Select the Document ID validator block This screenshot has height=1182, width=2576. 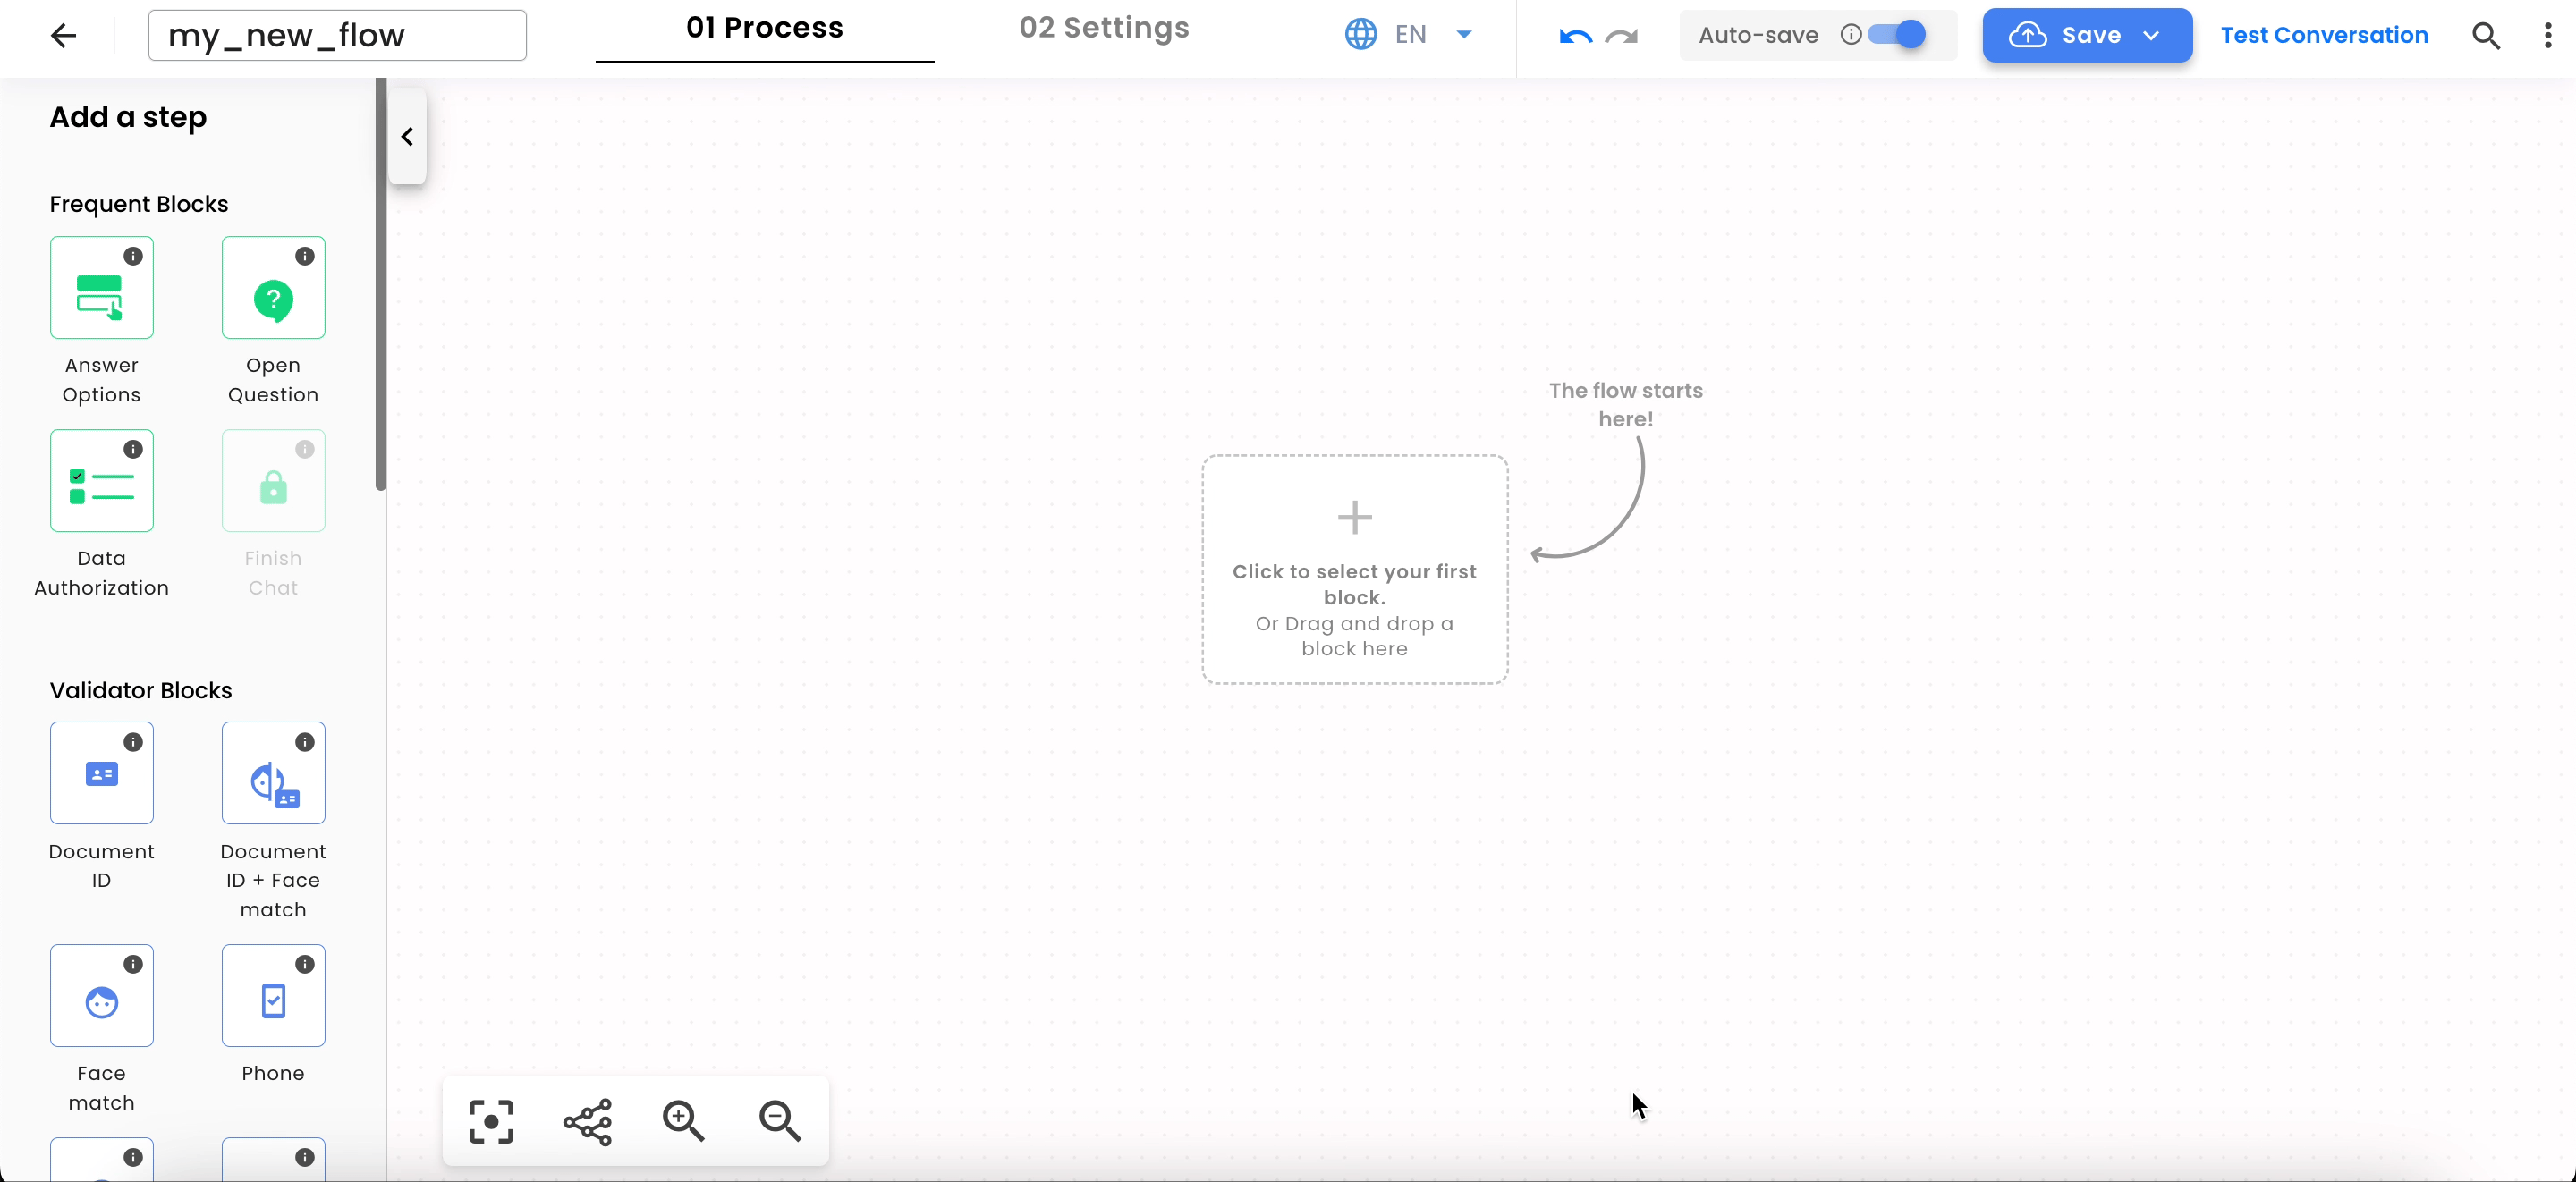tap(101, 773)
